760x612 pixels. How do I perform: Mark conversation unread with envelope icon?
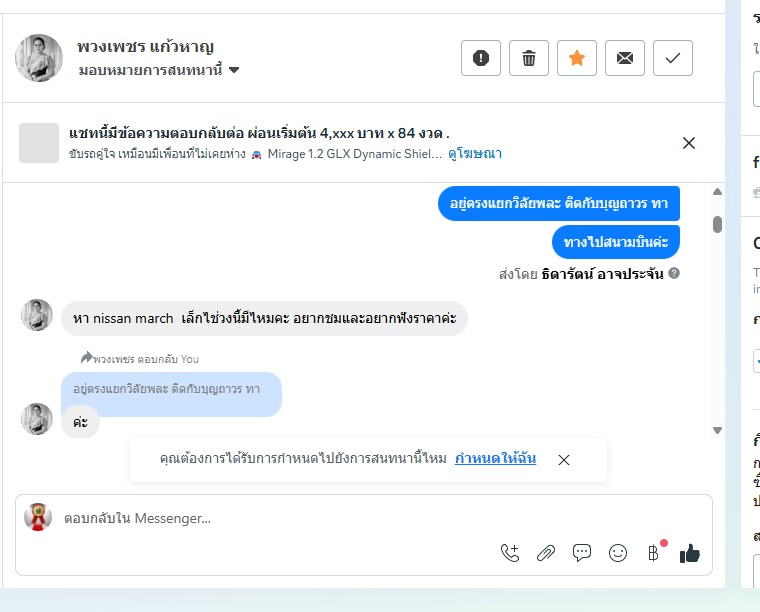[625, 58]
